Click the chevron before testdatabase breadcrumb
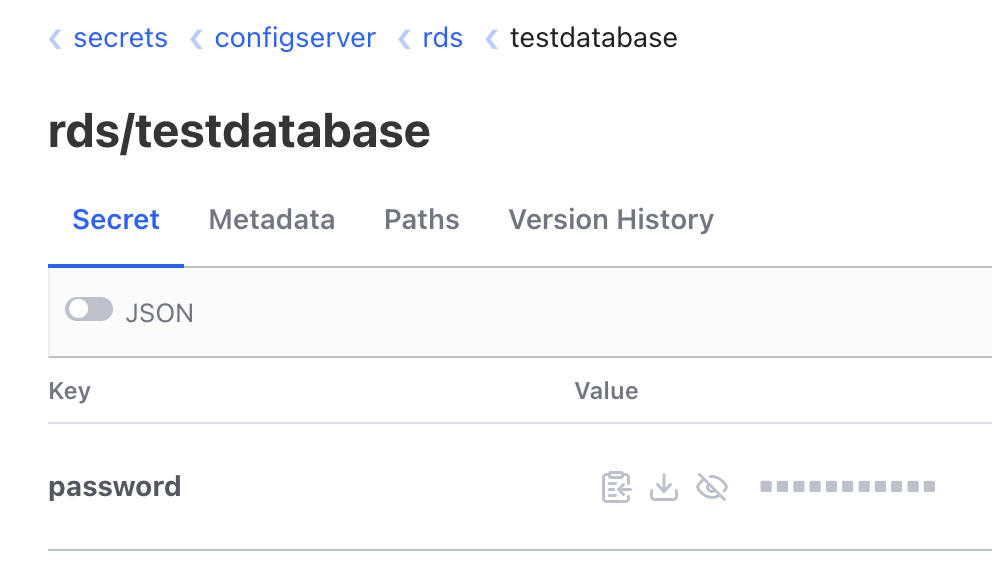 (490, 38)
